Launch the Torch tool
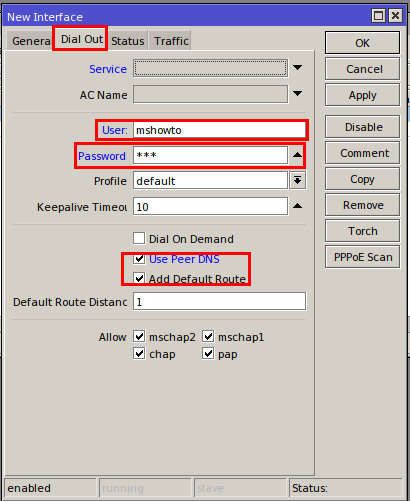410x501 pixels. tap(363, 231)
